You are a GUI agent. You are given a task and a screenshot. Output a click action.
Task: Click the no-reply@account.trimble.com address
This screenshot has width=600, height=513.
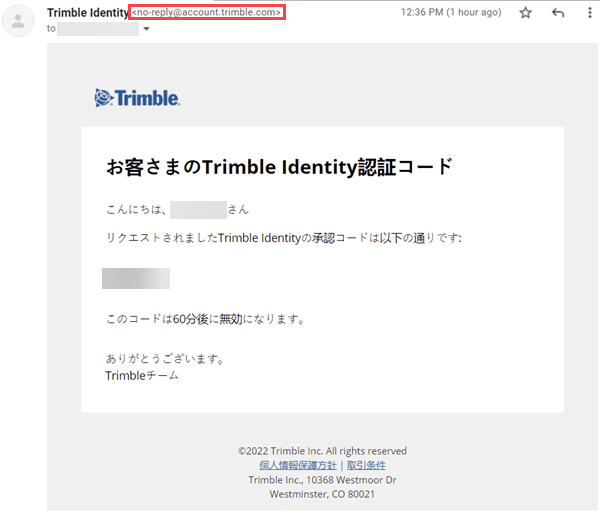pos(207,12)
